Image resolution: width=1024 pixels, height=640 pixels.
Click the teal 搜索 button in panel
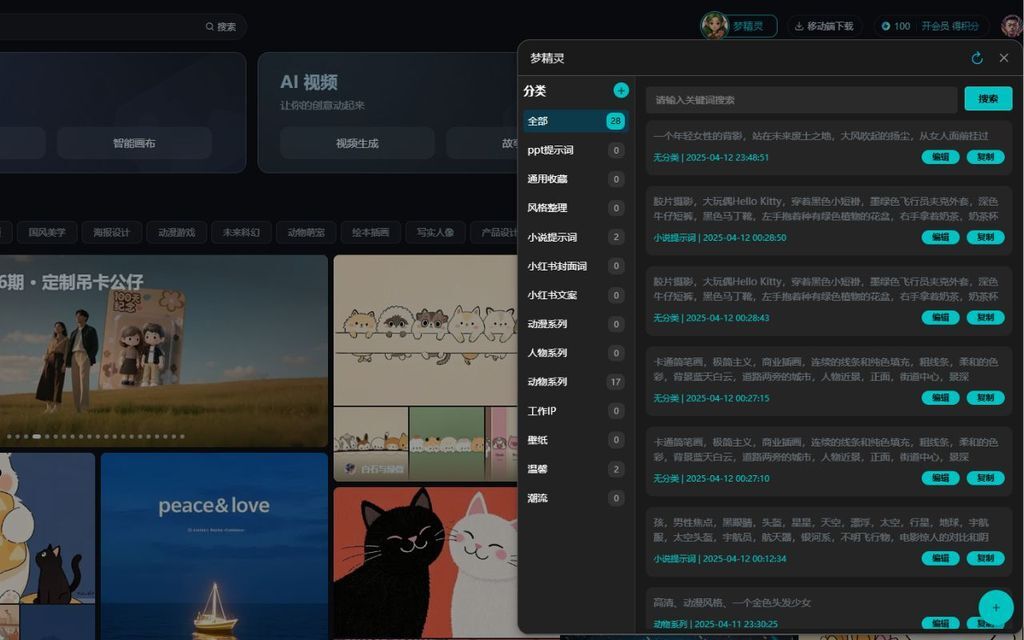tap(988, 99)
